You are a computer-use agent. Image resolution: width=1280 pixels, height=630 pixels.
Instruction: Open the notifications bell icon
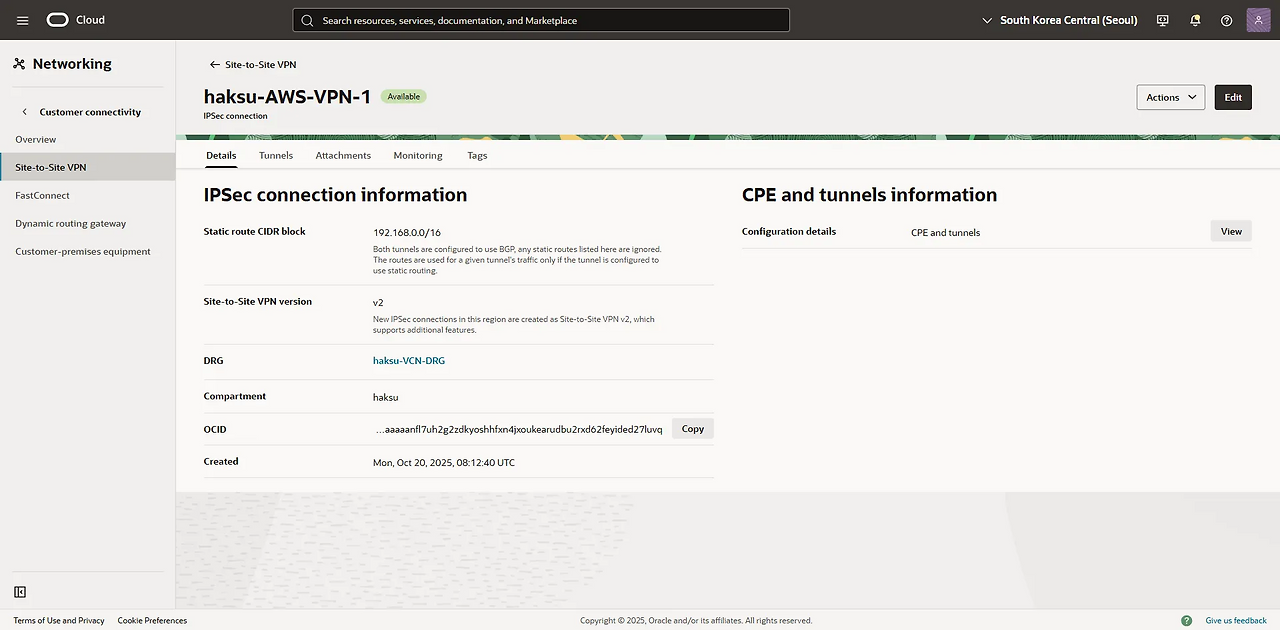[1195, 20]
